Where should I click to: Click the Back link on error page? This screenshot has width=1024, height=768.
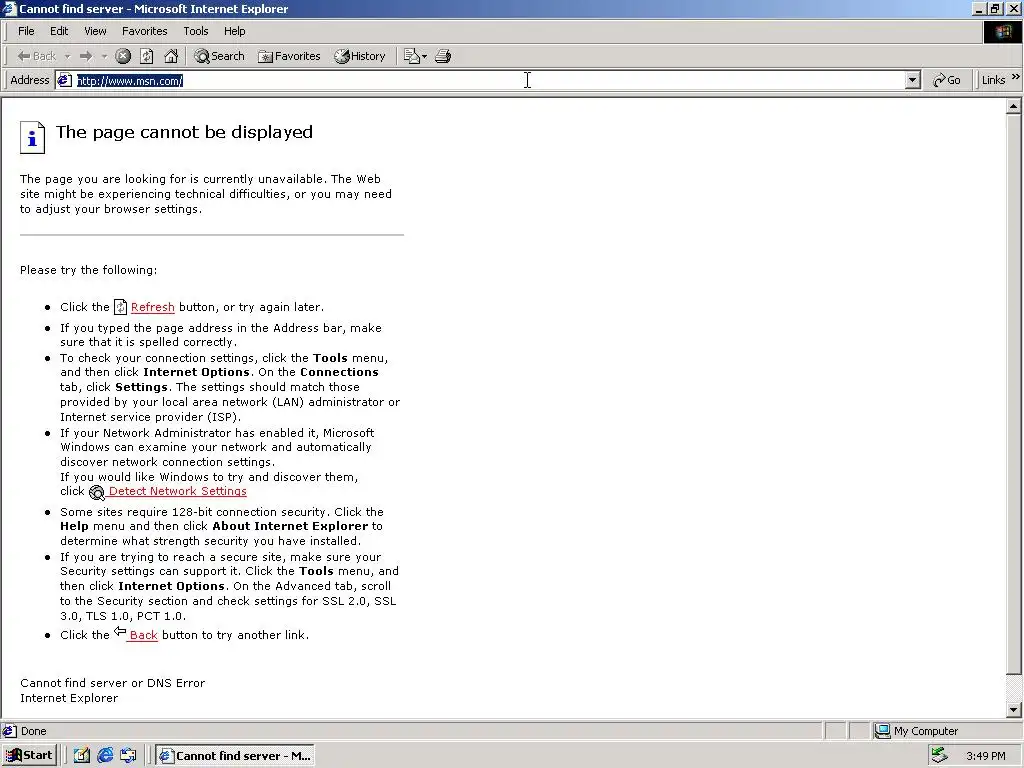143,635
